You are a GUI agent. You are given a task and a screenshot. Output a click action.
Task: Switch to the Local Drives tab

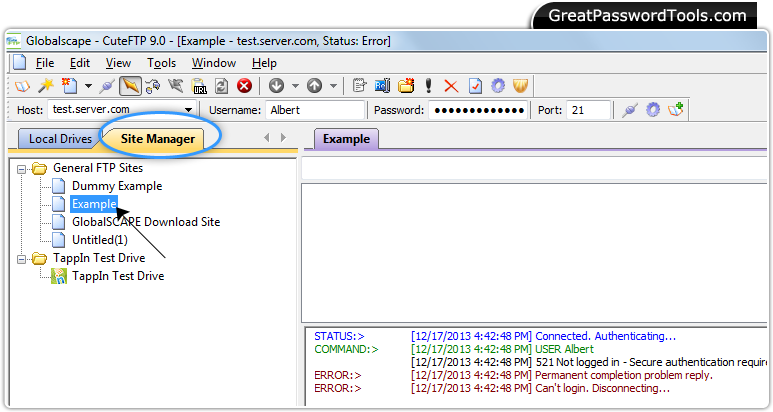pyautogui.click(x=59, y=139)
